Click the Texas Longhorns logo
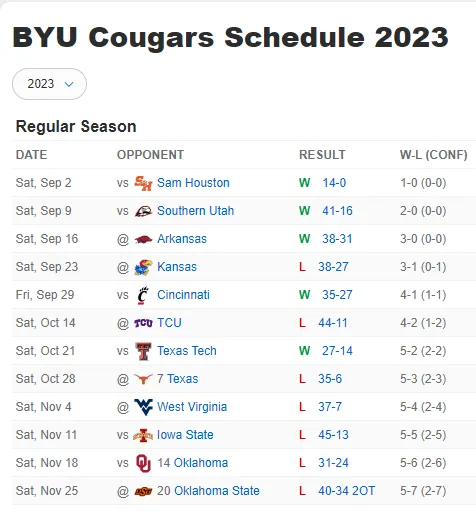 [143, 379]
